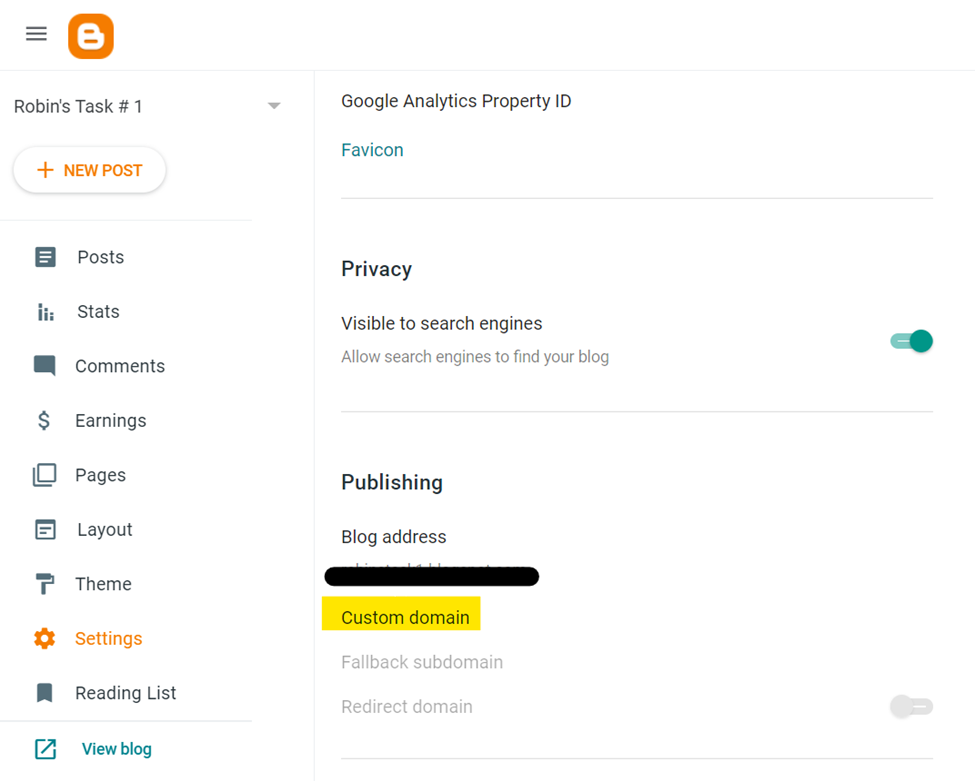Click the Pages icon in sidebar

pyautogui.click(x=45, y=475)
